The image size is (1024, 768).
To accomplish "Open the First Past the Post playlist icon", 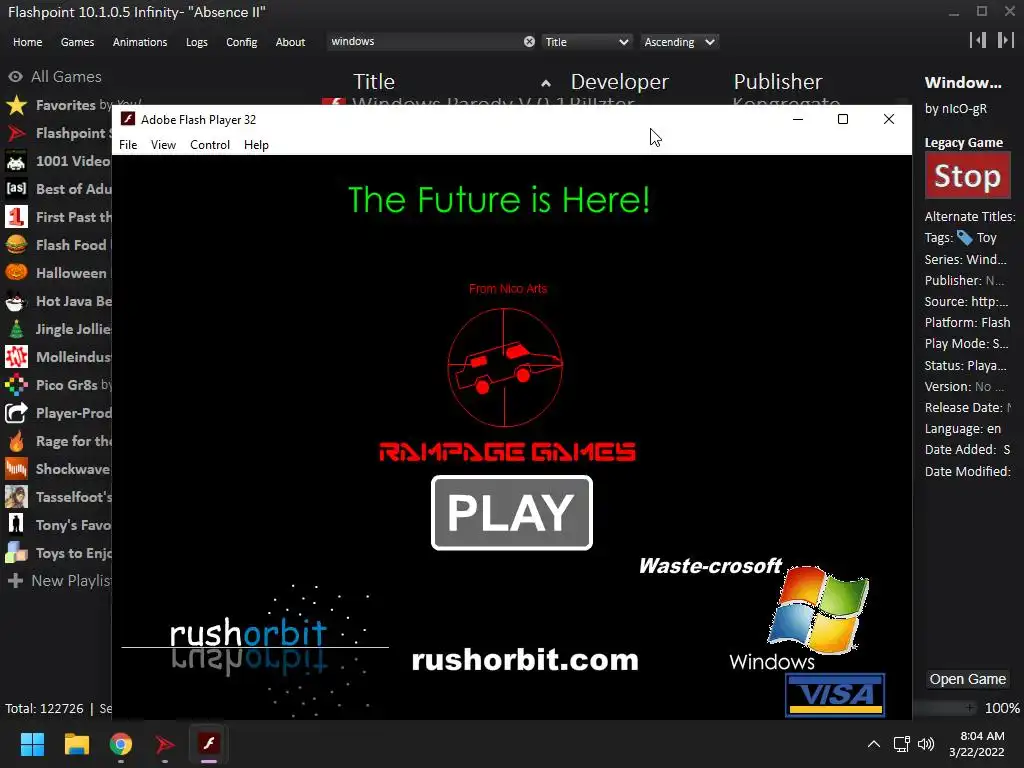I will point(16,217).
